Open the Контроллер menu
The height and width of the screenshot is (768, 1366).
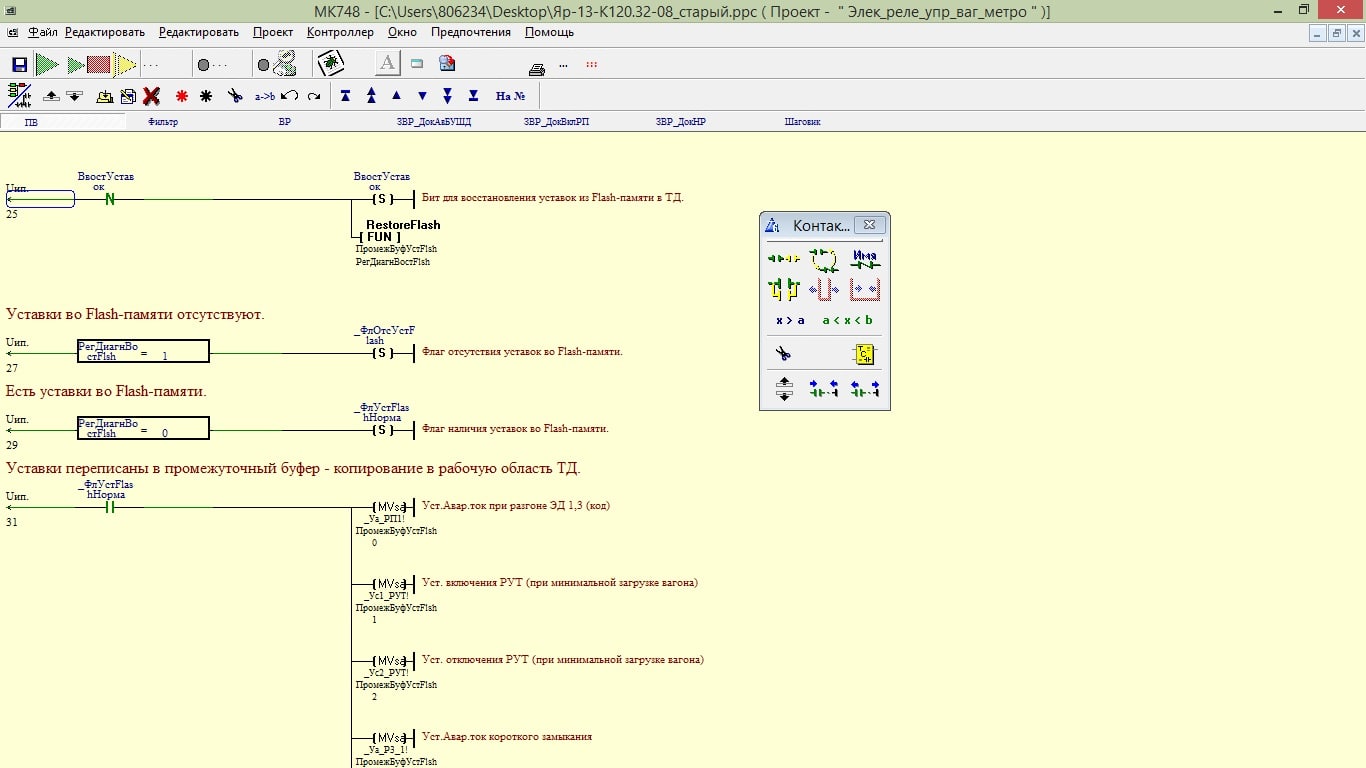tap(340, 32)
